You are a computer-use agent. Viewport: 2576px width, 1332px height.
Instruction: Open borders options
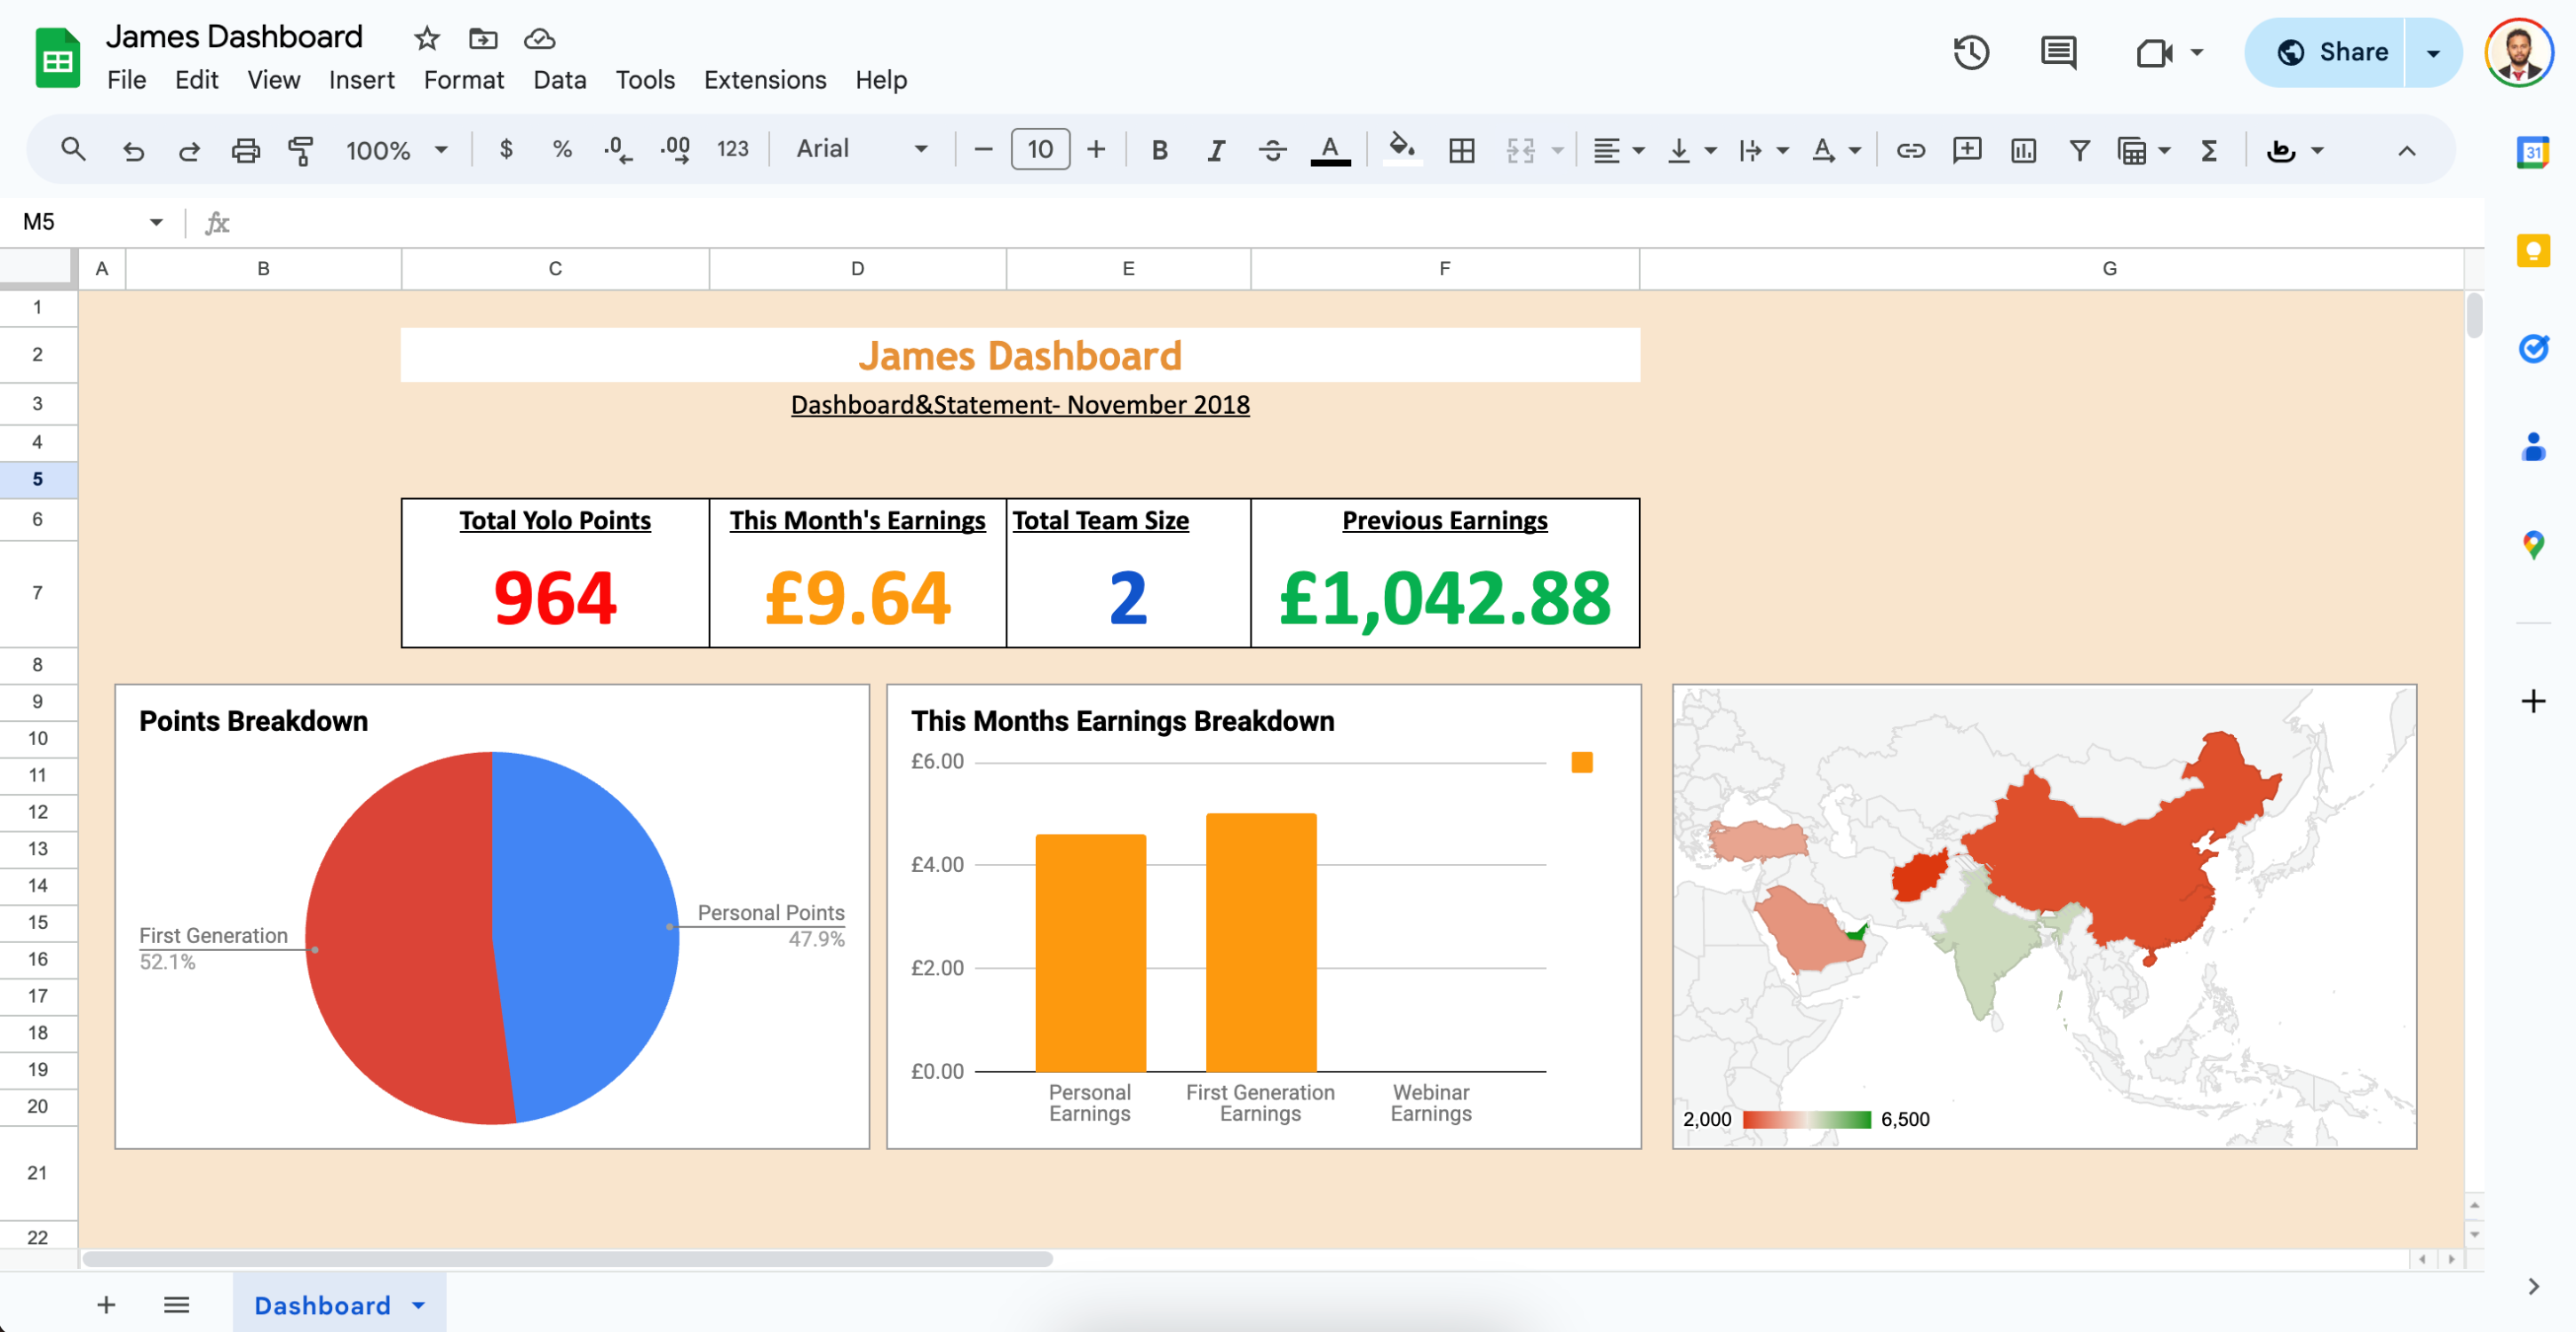1461,150
